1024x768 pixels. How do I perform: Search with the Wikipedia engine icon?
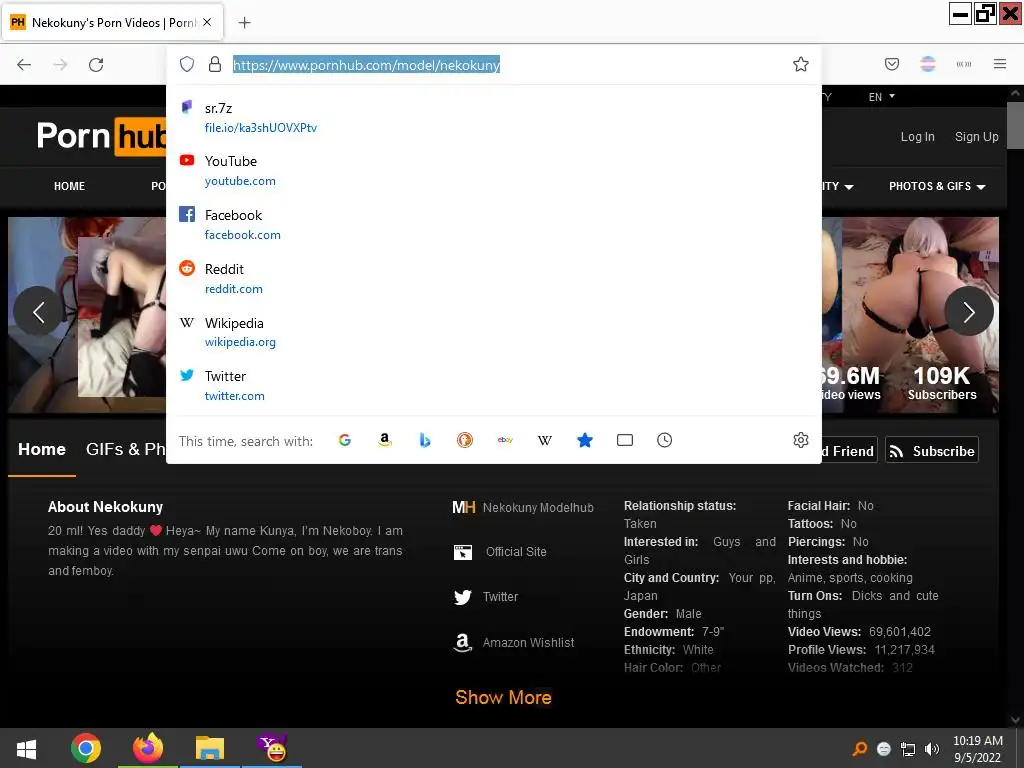[x=545, y=440]
